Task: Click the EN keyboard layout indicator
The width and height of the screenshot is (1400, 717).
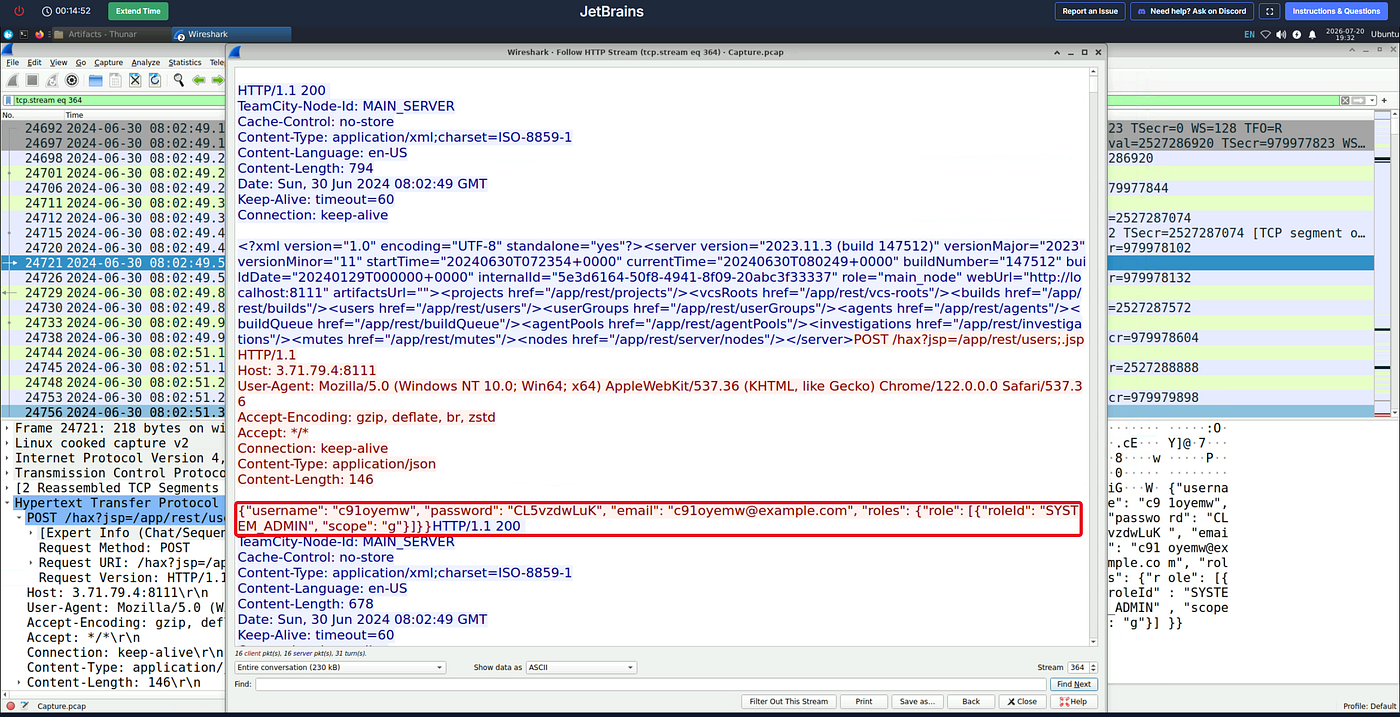Action: pyautogui.click(x=1249, y=34)
